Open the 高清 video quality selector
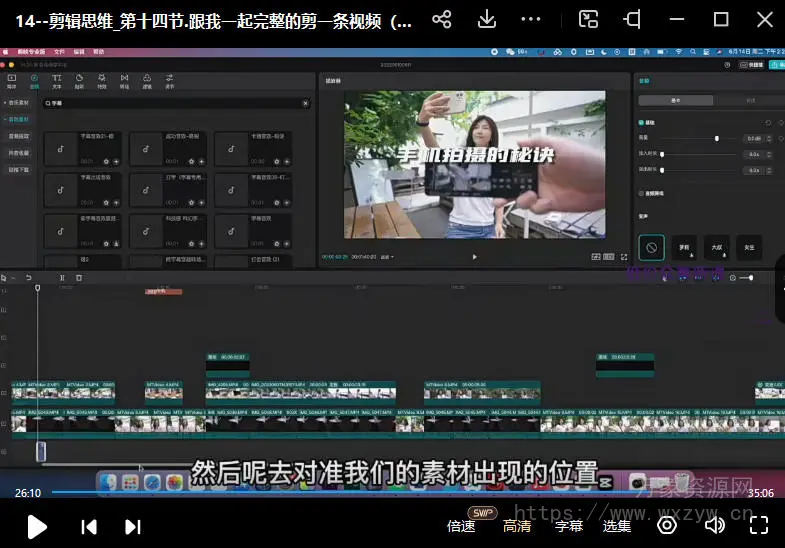Screen dimensions: 785x548 [517, 526]
